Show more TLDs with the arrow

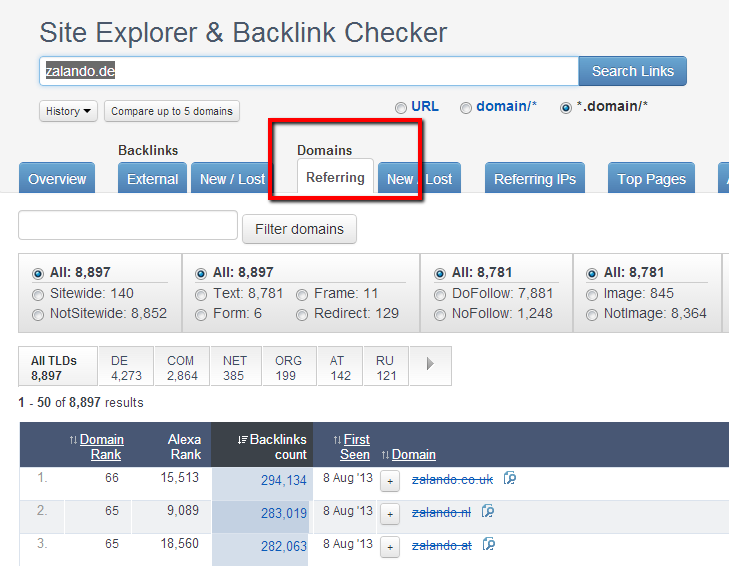point(430,366)
